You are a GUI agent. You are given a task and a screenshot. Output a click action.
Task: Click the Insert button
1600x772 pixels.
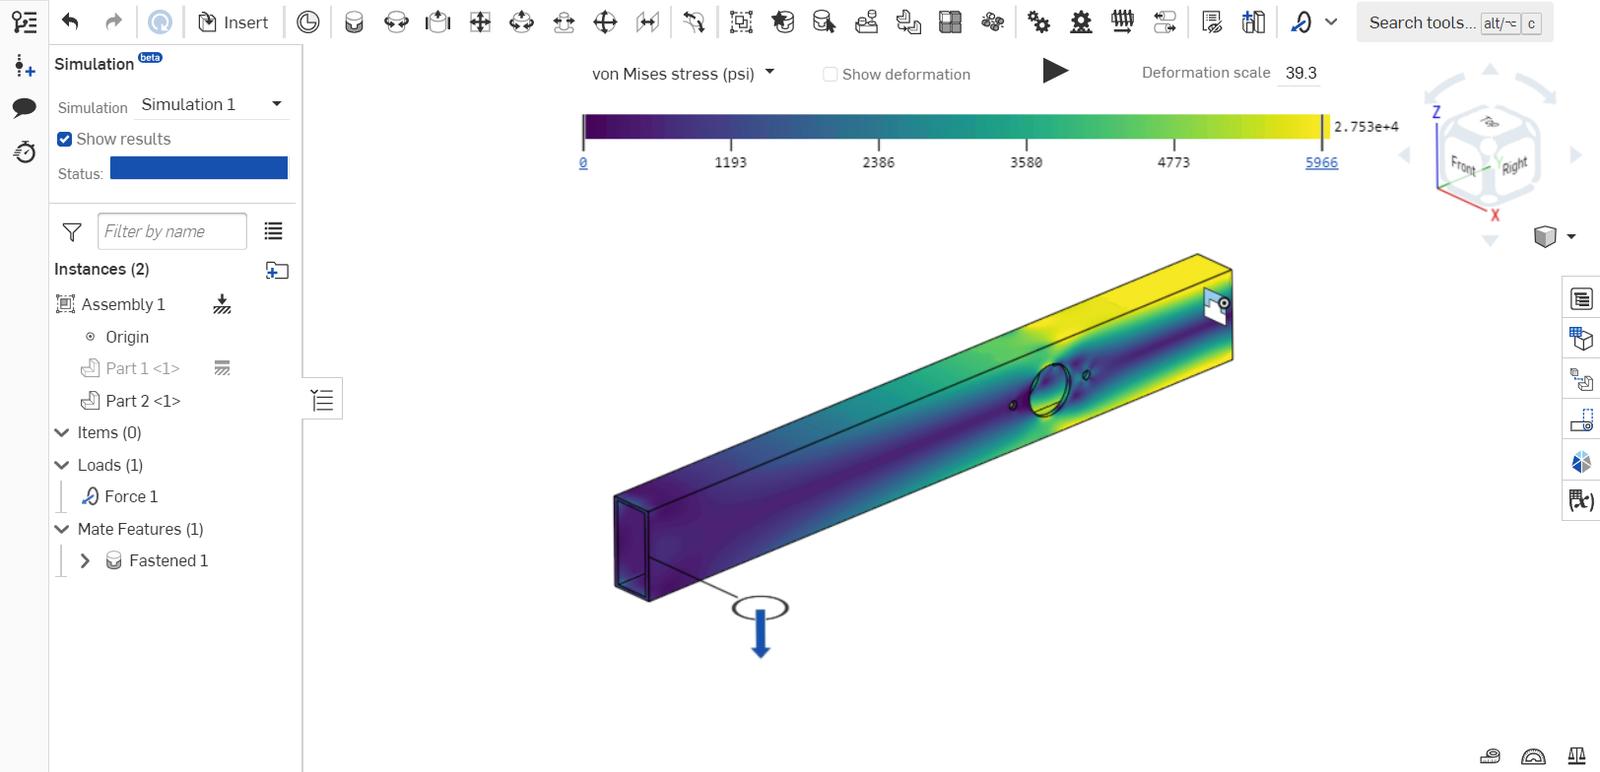coord(233,22)
